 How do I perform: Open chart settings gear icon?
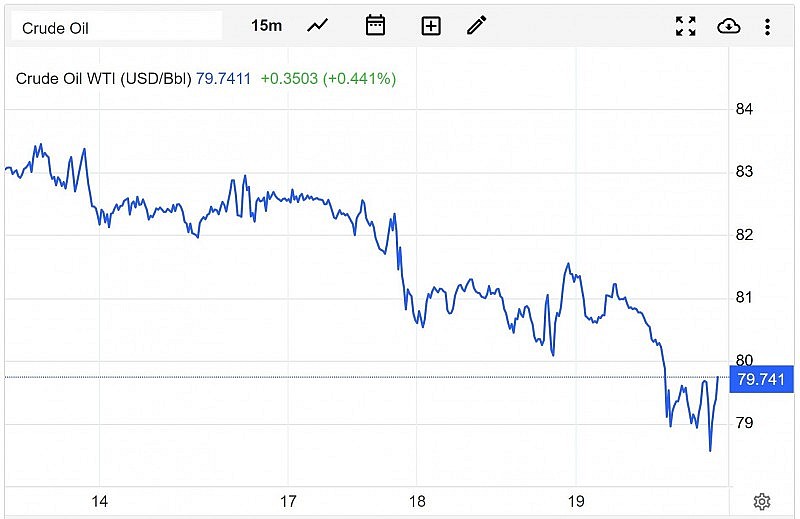[762, 501]
